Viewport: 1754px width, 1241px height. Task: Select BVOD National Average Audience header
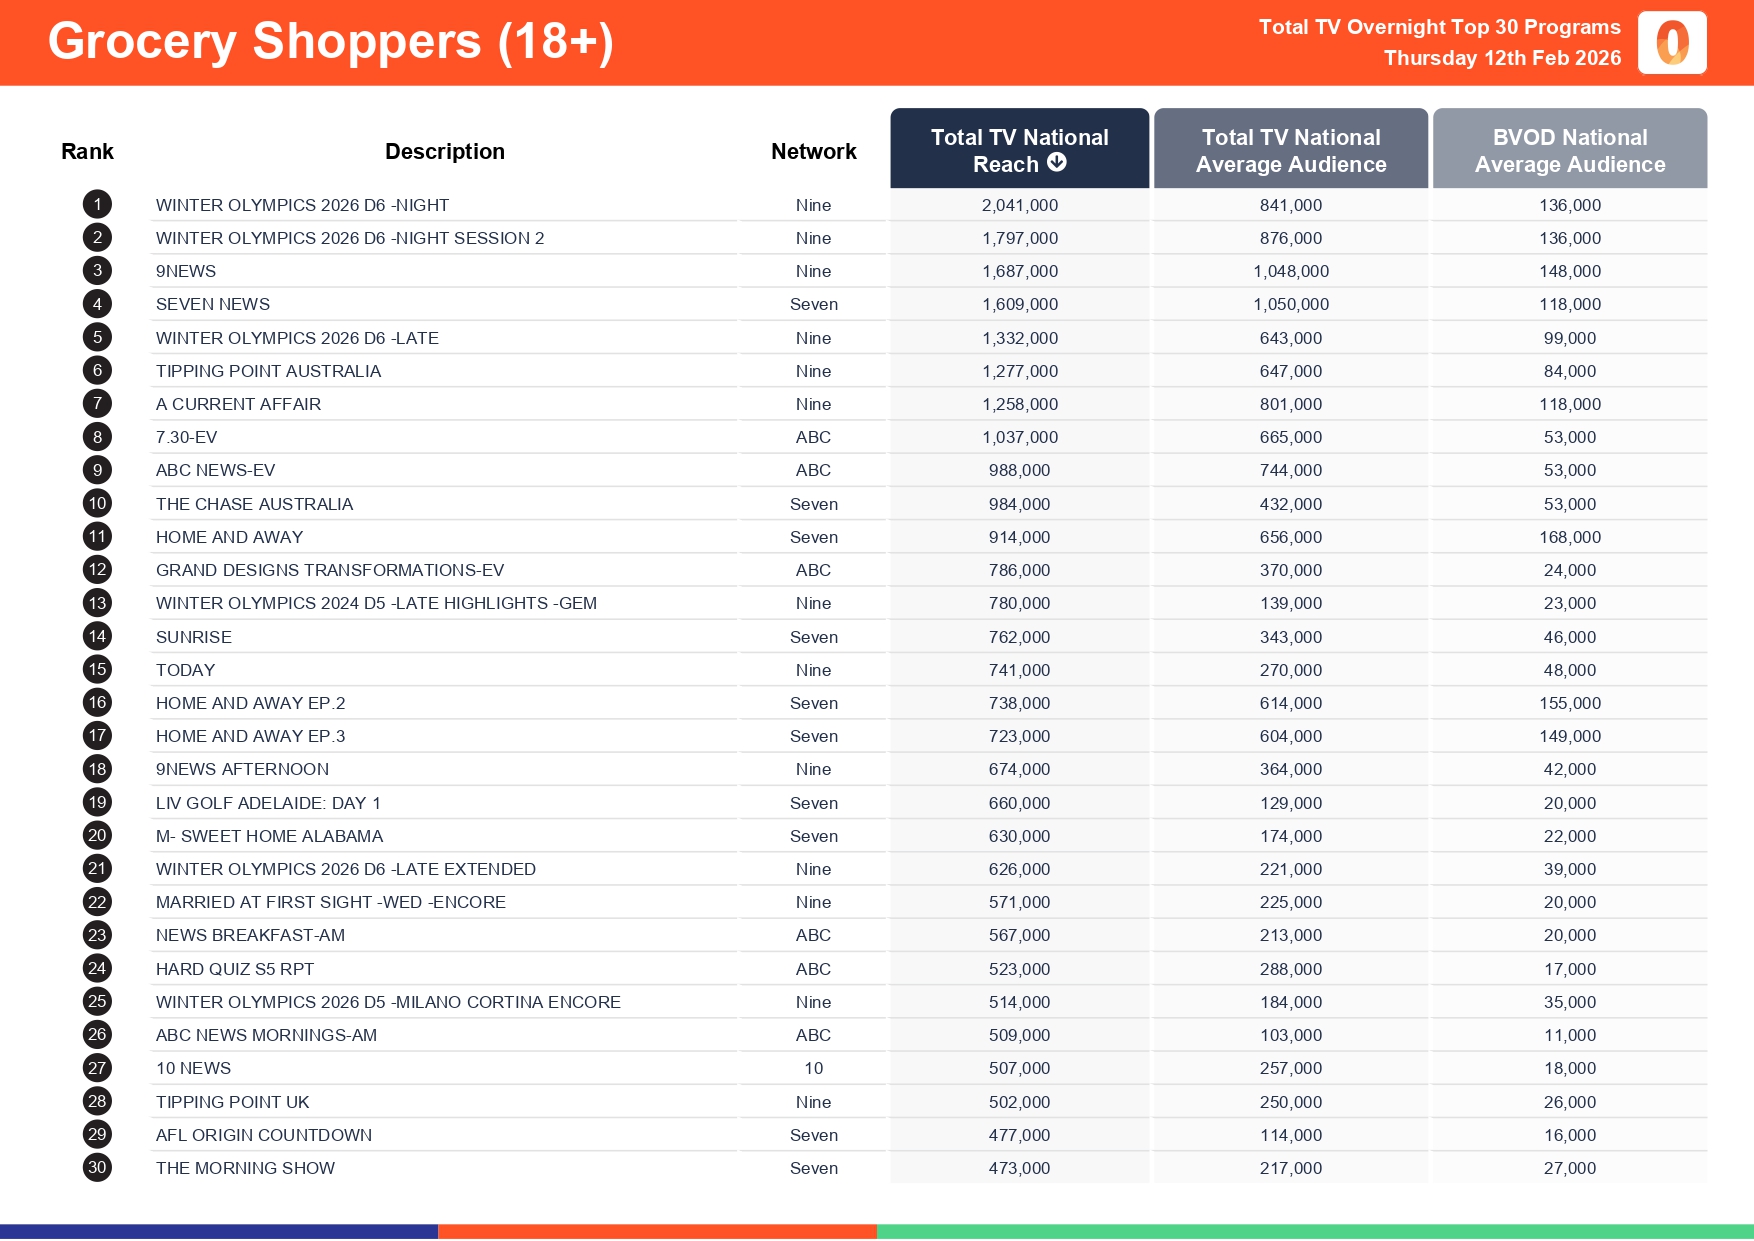pyautogui.click(x=1569, y=150)
